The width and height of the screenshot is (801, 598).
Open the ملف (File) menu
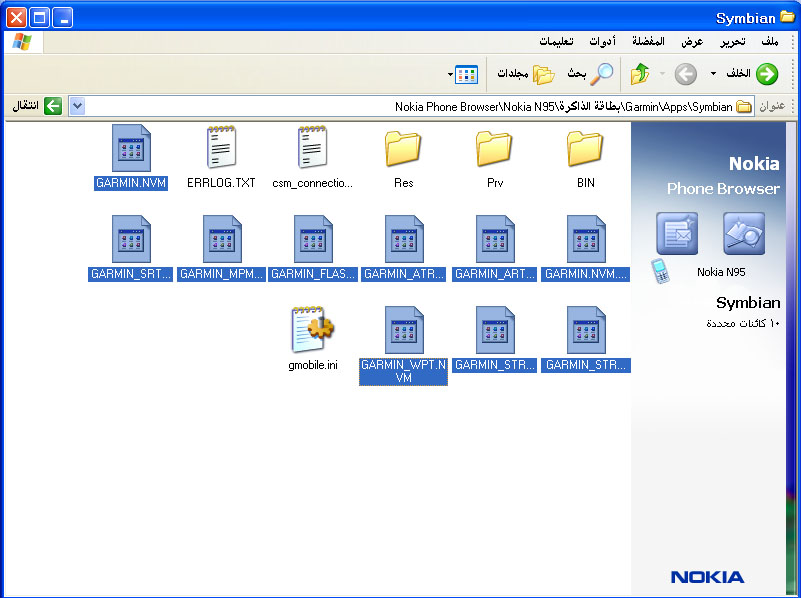[769, 41]
